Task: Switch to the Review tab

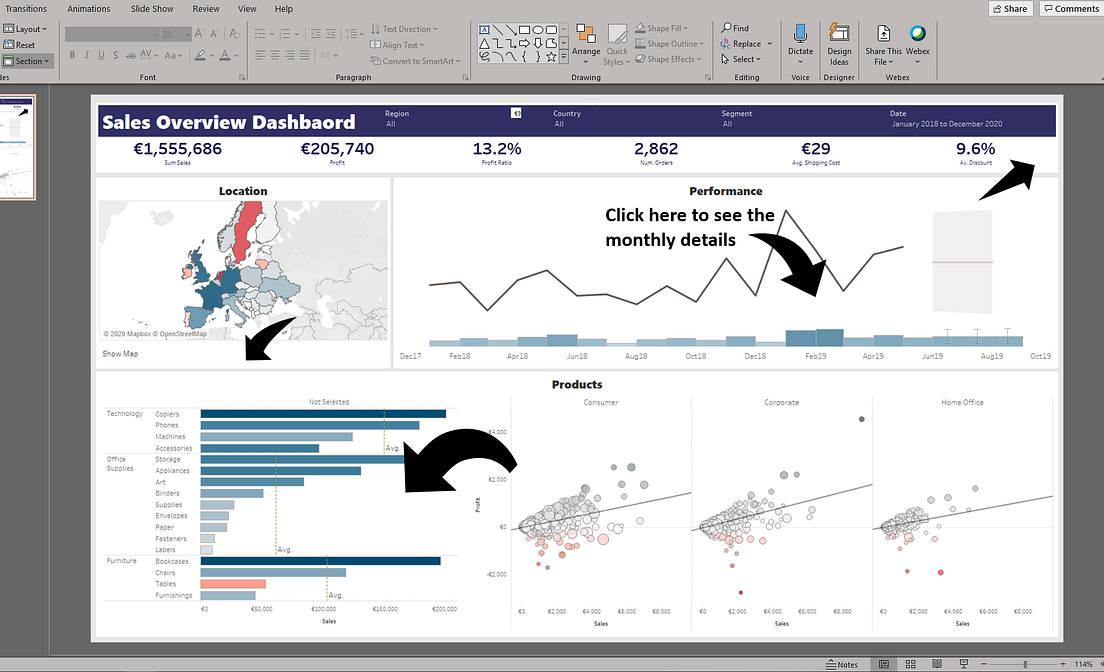Action: click(205, 8)
